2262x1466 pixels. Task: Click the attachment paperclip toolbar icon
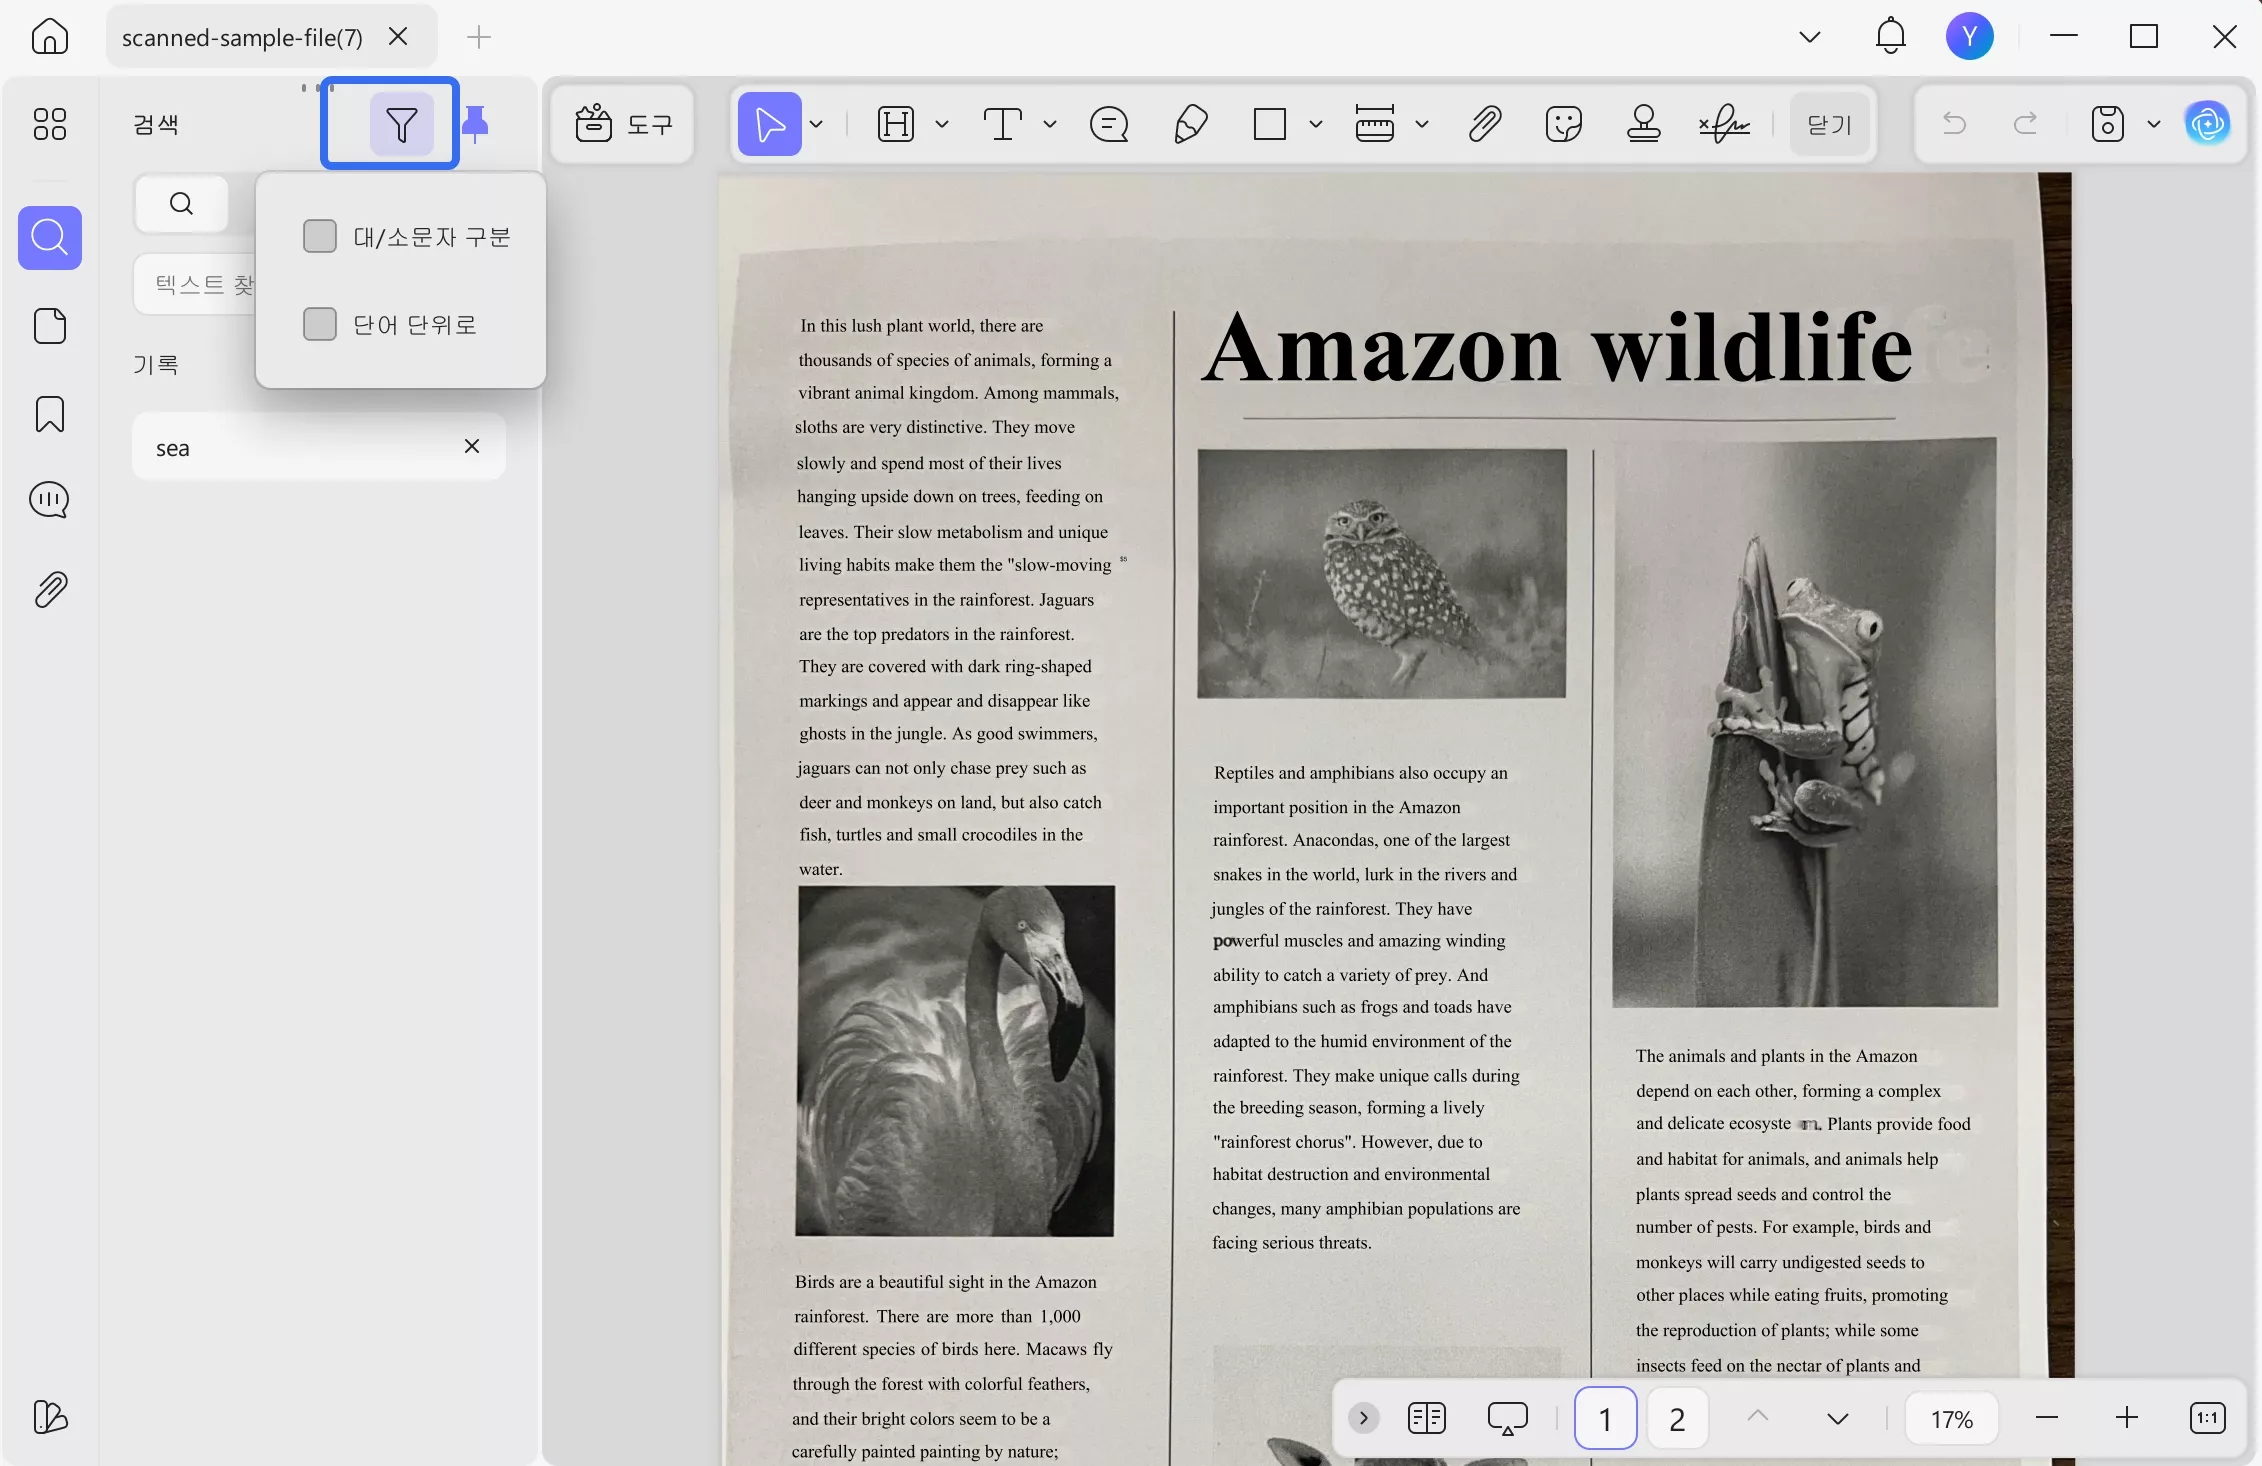coord(1485,124)
